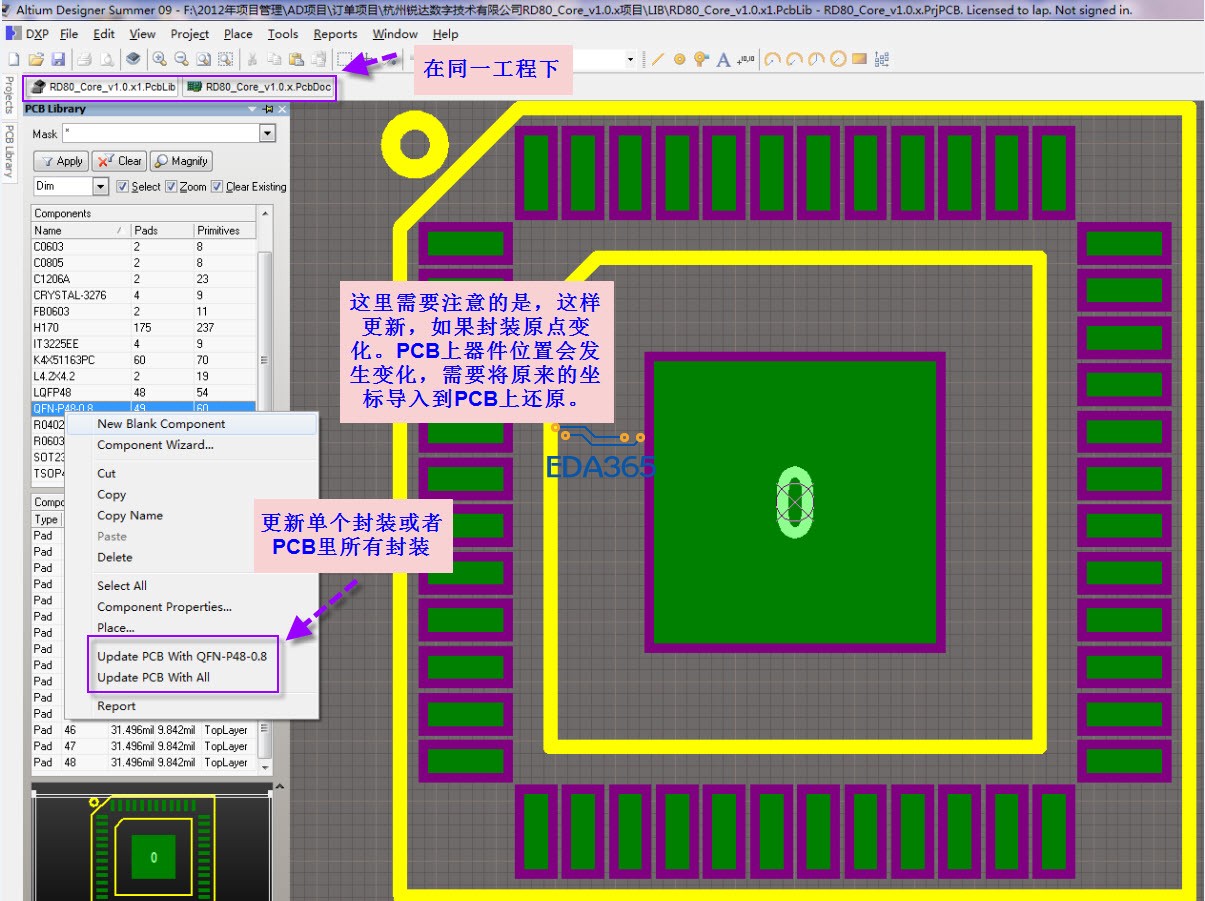Select the Place Pad tool

[x=680, y=59]
